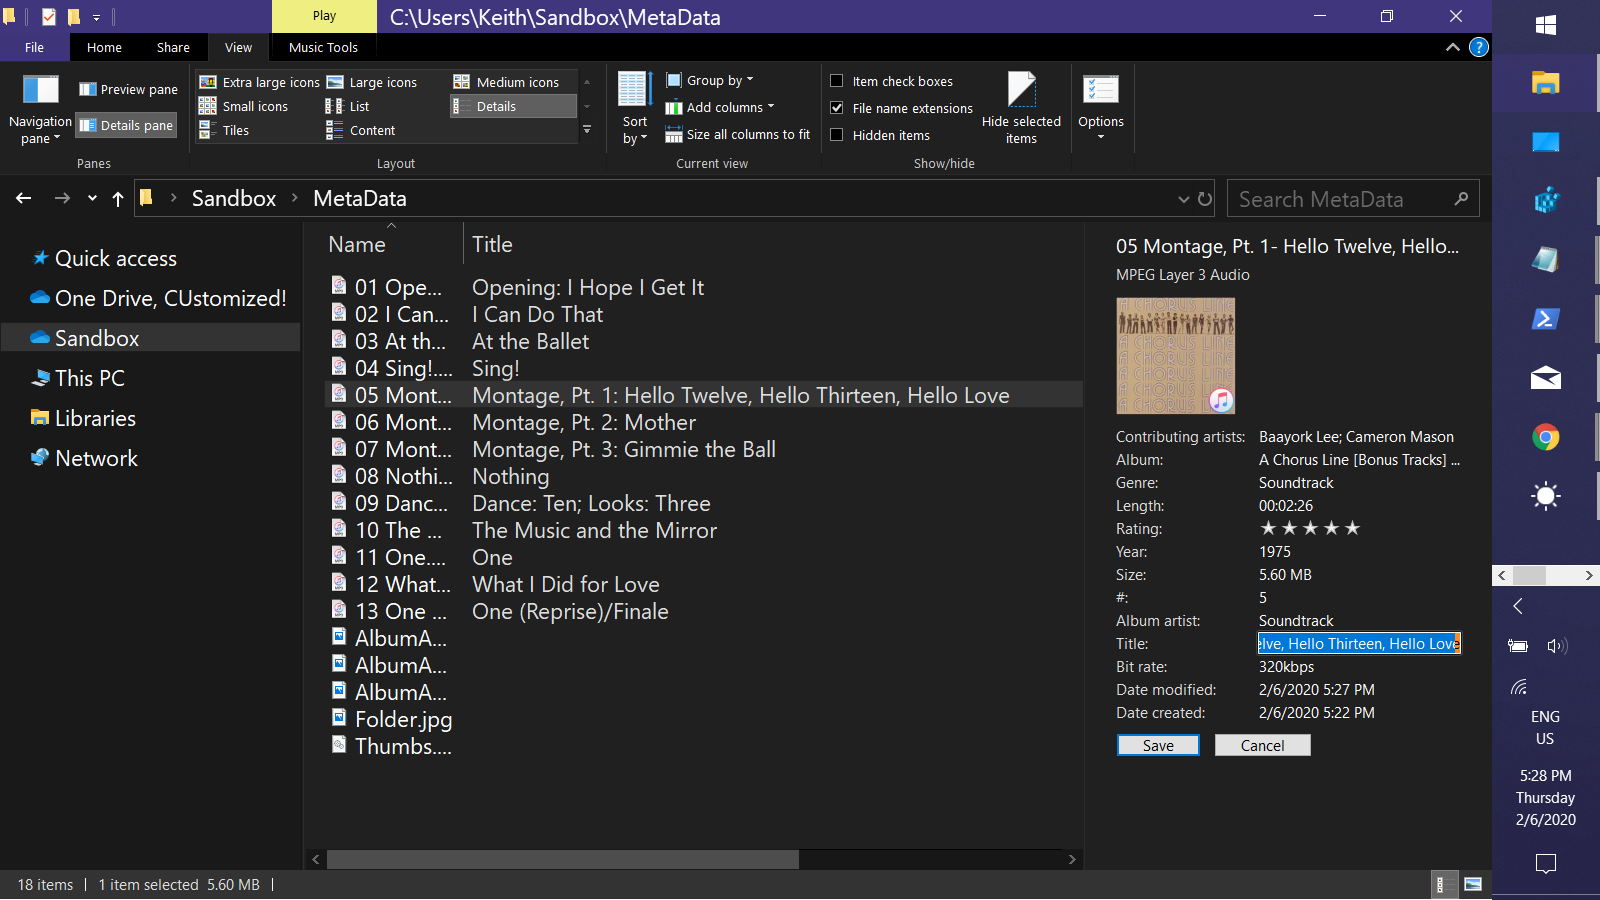
Task: Switch to the Share ribbon tab
Action: (x=173, y=47)
